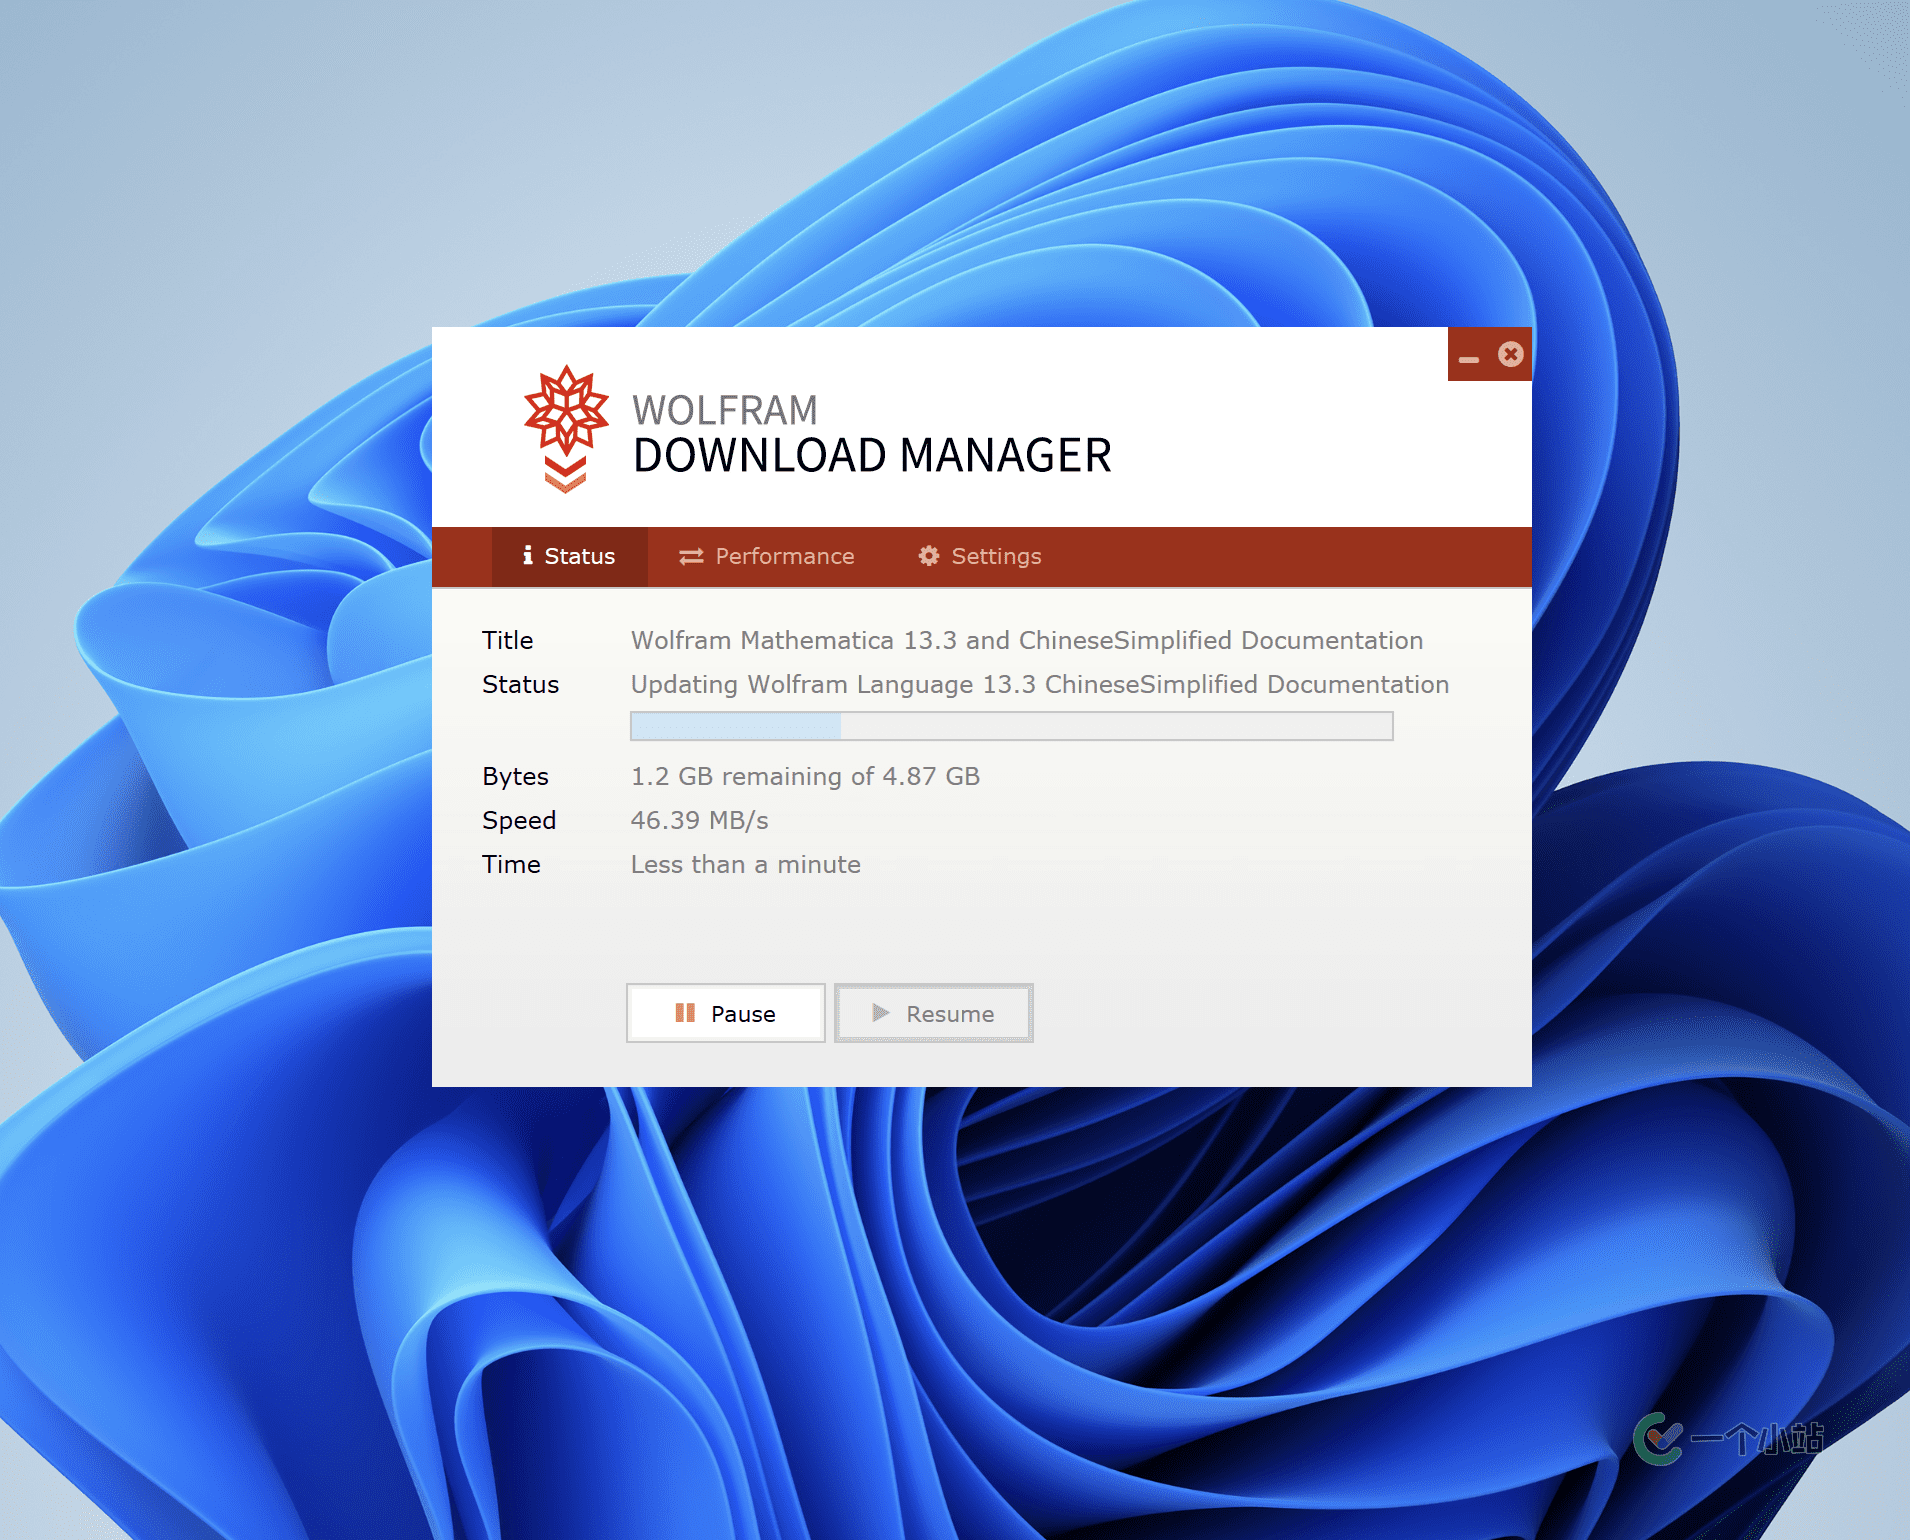Click the download progress bar
The height and width of the screenshot is (1540, 1910).
point(1011,726)
